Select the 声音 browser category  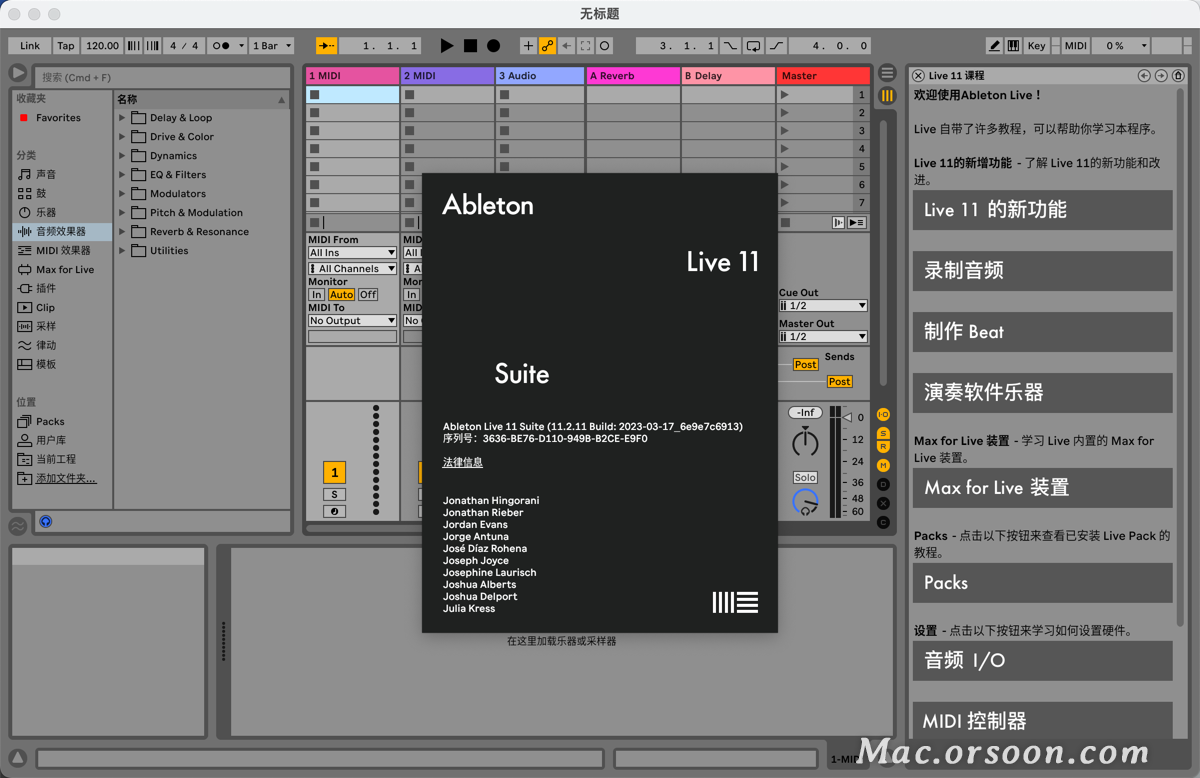[x=46, y=174]
